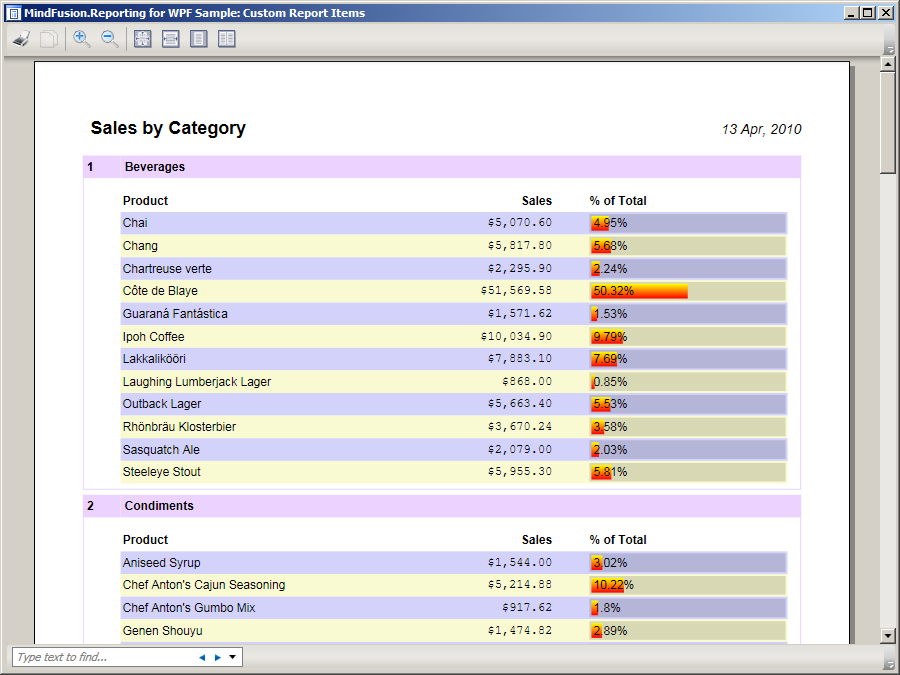Switch to whole page view icon

click(x=199, y=39)
